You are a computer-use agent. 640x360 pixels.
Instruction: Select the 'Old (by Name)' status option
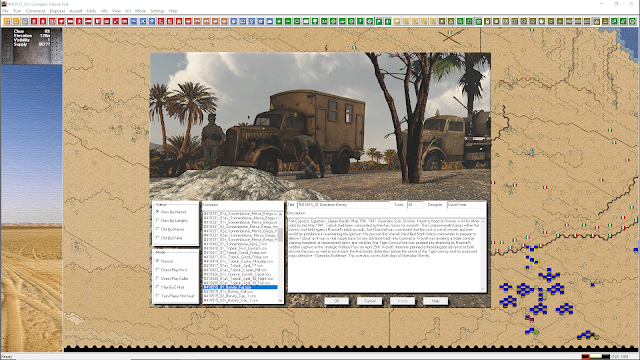tap(158, 229)
